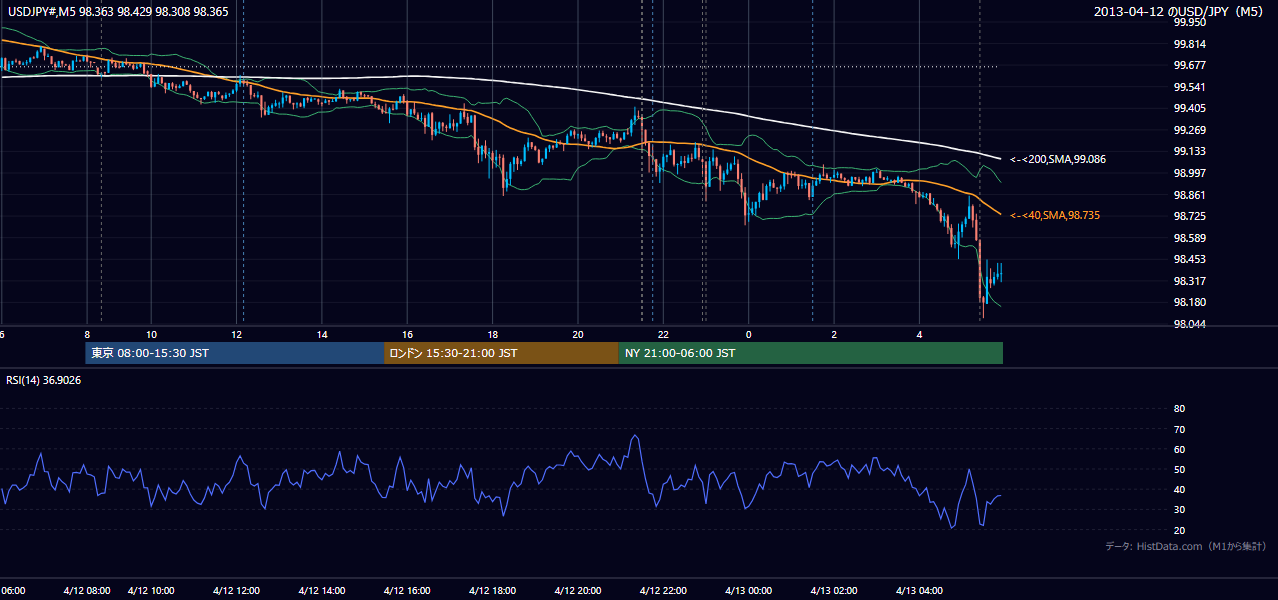Click date axis label 4/12 12:00

click(236, 590)
